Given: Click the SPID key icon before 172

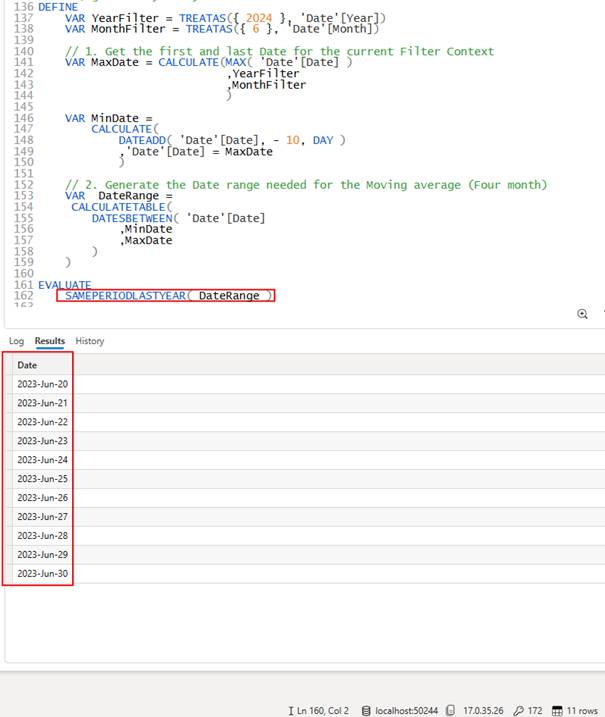Looking at the screenshot, I should 518,711.
